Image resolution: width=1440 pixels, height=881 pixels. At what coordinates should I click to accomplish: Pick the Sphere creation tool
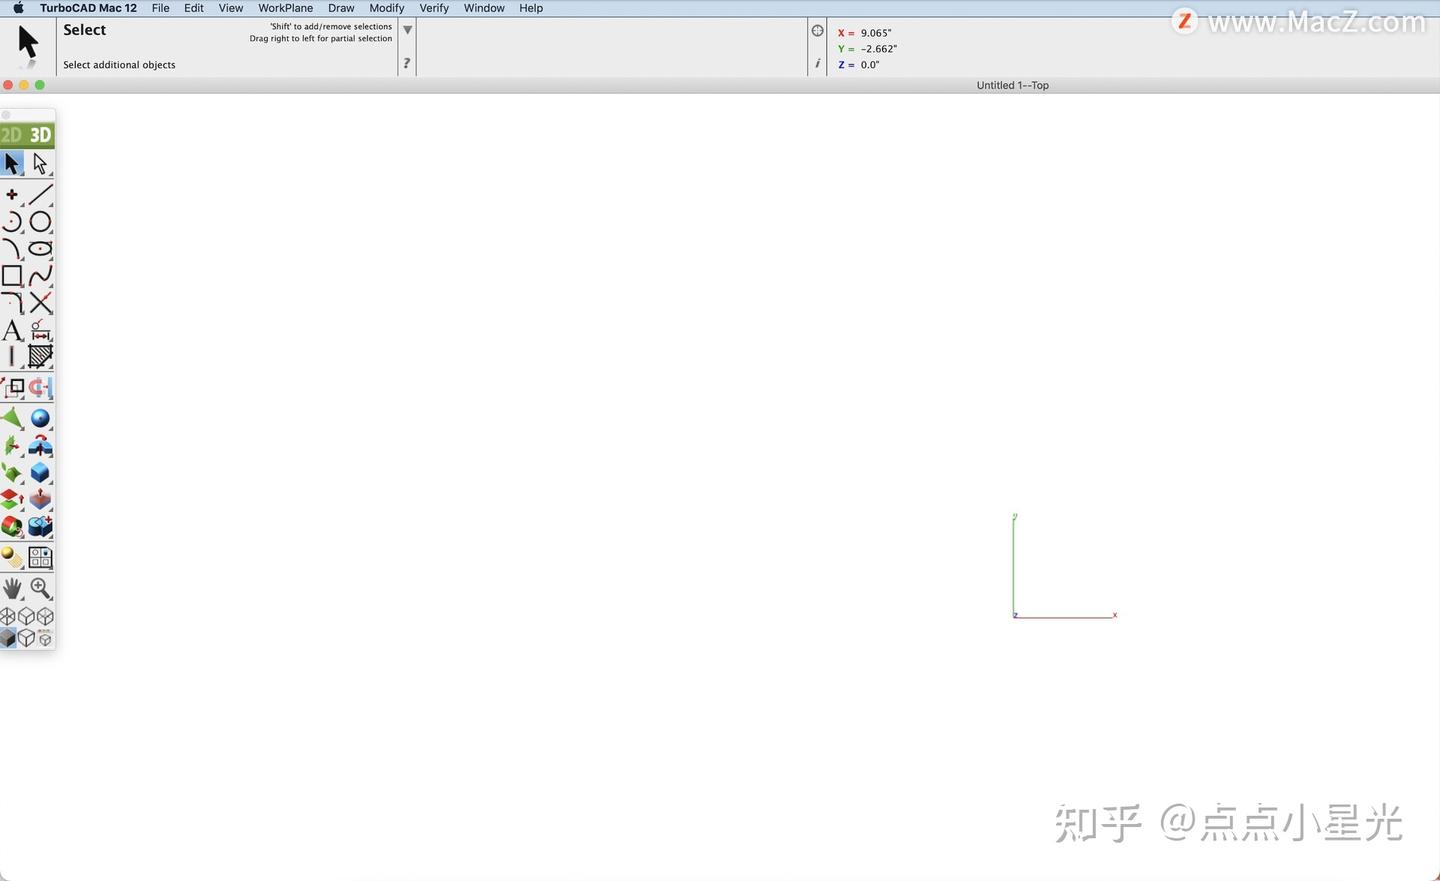pos(41,417)
